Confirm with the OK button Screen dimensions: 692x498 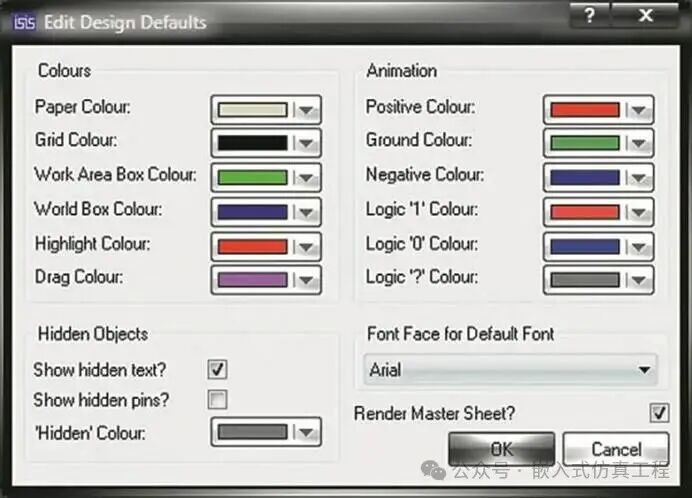502,449
